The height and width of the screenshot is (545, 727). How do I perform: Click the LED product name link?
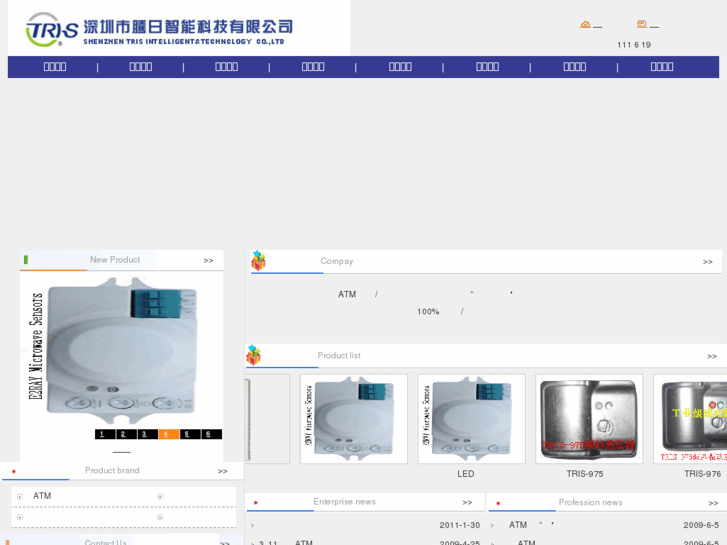(x=466, y=474)
